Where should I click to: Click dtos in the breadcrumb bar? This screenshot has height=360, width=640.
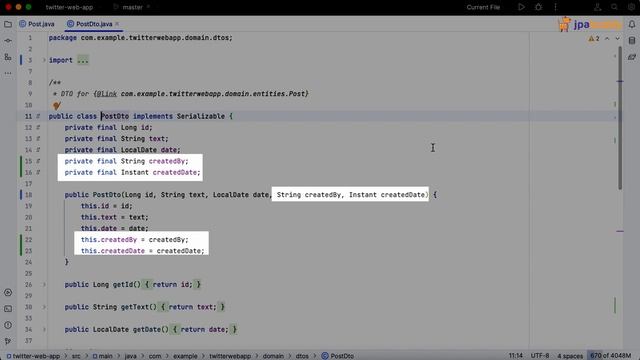tap(302, 356)
